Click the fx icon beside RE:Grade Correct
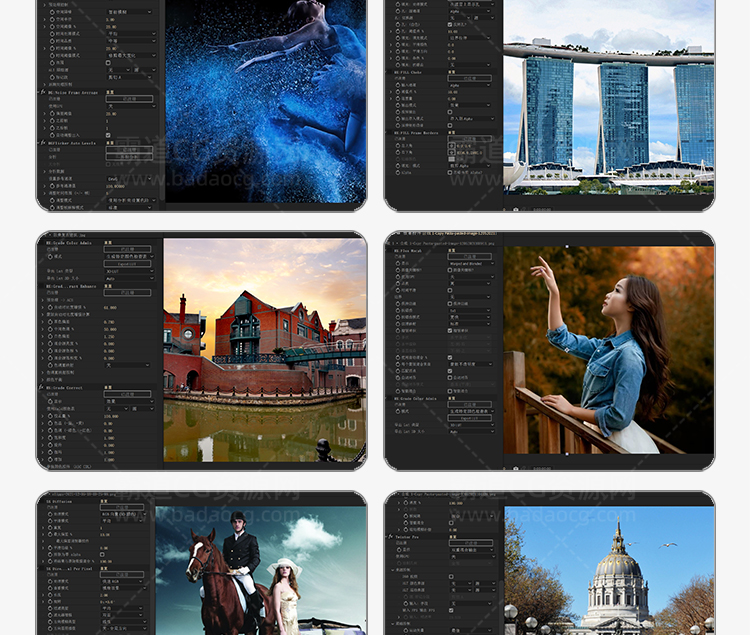This screenshot has width=750, height=635. point(43,387)
